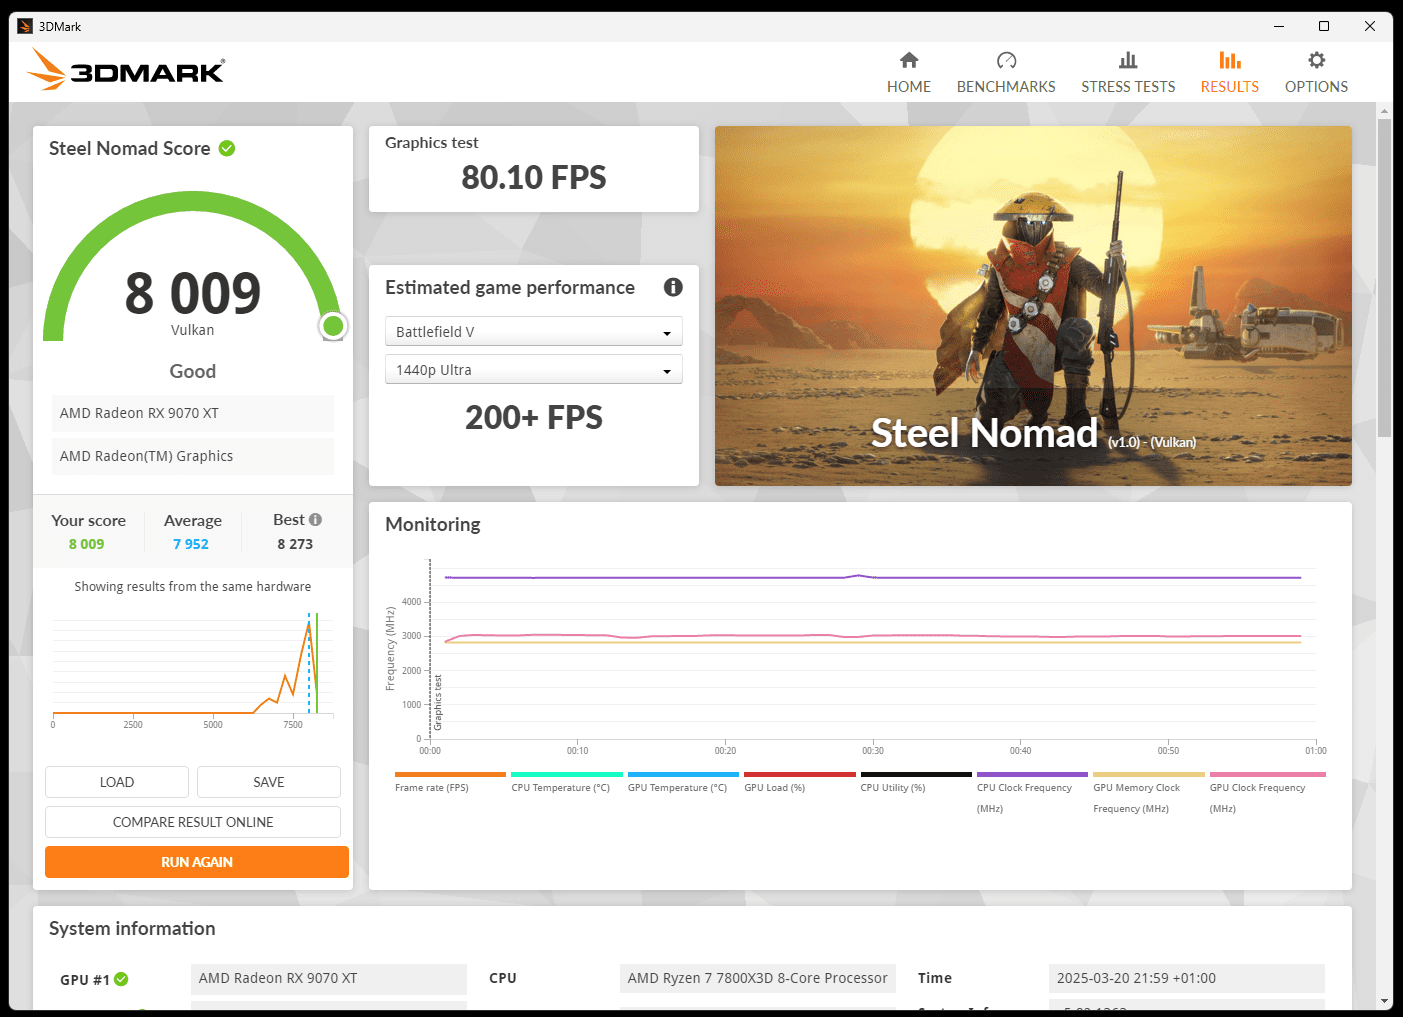The height and width of the screenshot is (1017, 1403).
Task: Click the average score 7 952
Action: (191, 544)
